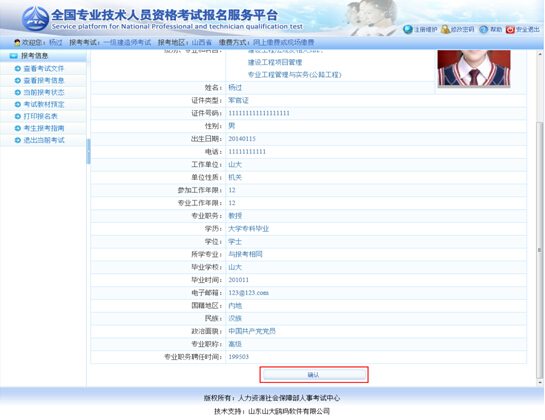Click the 工作单位 value 山大
The width and height of the screenshot is (545, 420).
[235, 164]
